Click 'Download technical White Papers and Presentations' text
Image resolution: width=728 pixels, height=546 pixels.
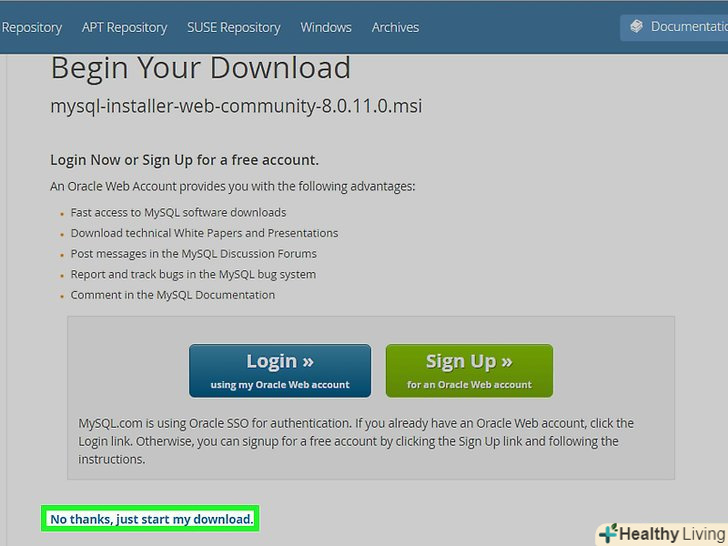(204, 233)
